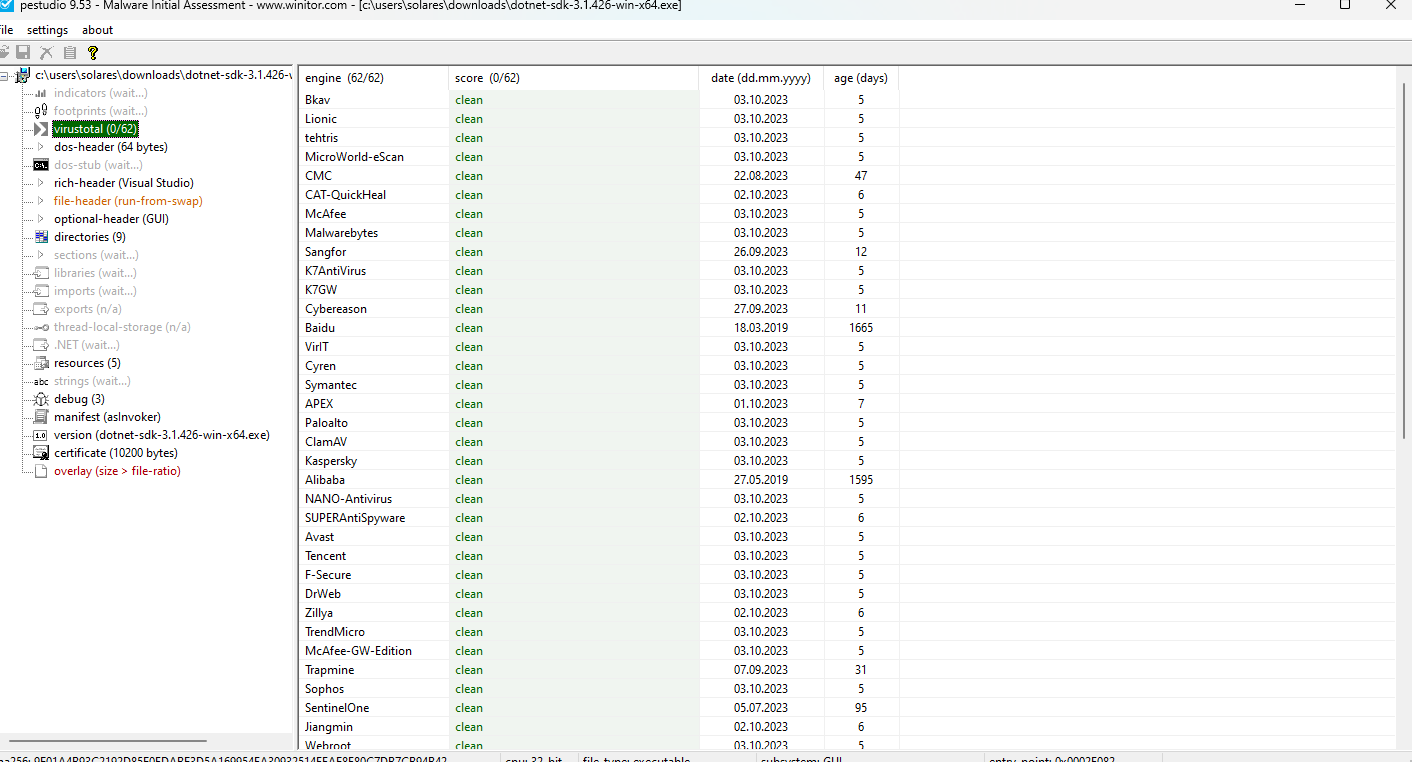The image size is (1412, 762).
Task: Select the Malwarebytes engine name
Action: [x=341, y=233]
